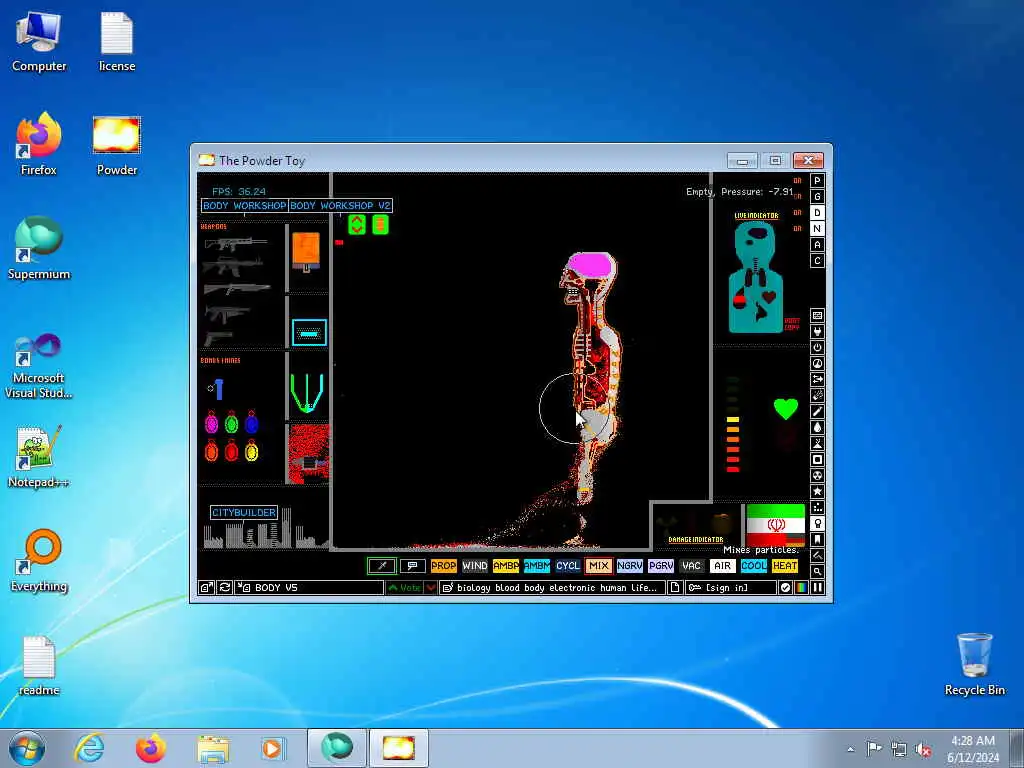Select the PGRV tool
The width and height of the screenshot is (1024, 768).
coord(661,566)
